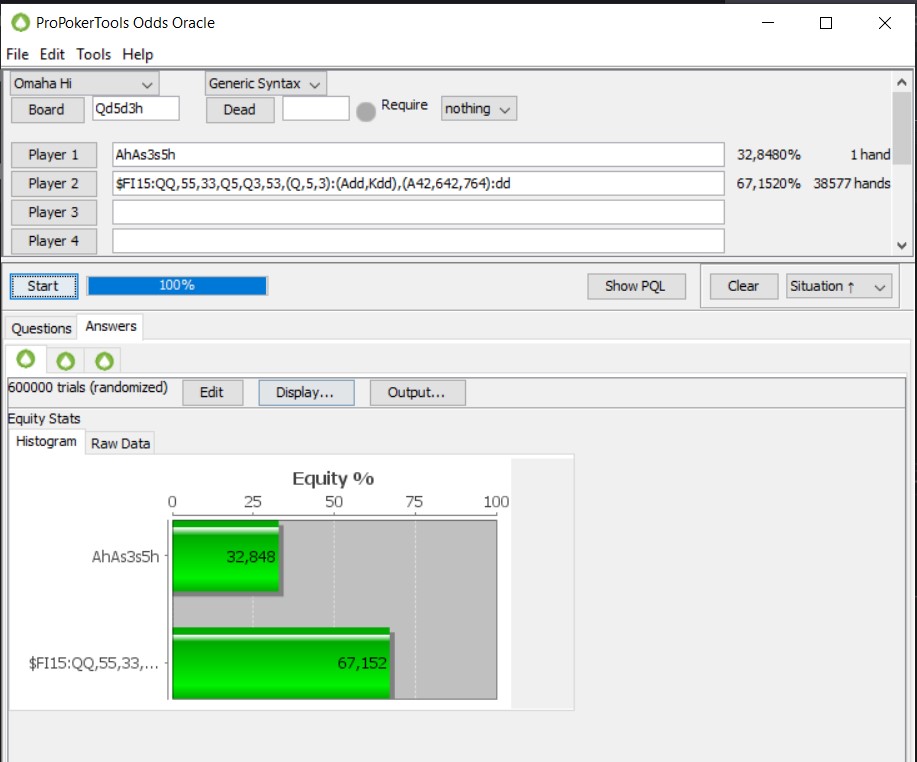The image size is (917, 762).
Task: Click the 32,8480% equity value
Action: (768, 155)
